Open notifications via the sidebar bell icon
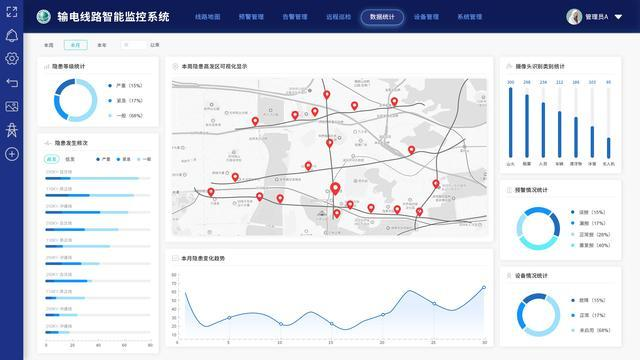Viewport: 640px width, 360px height. [12, 36]
